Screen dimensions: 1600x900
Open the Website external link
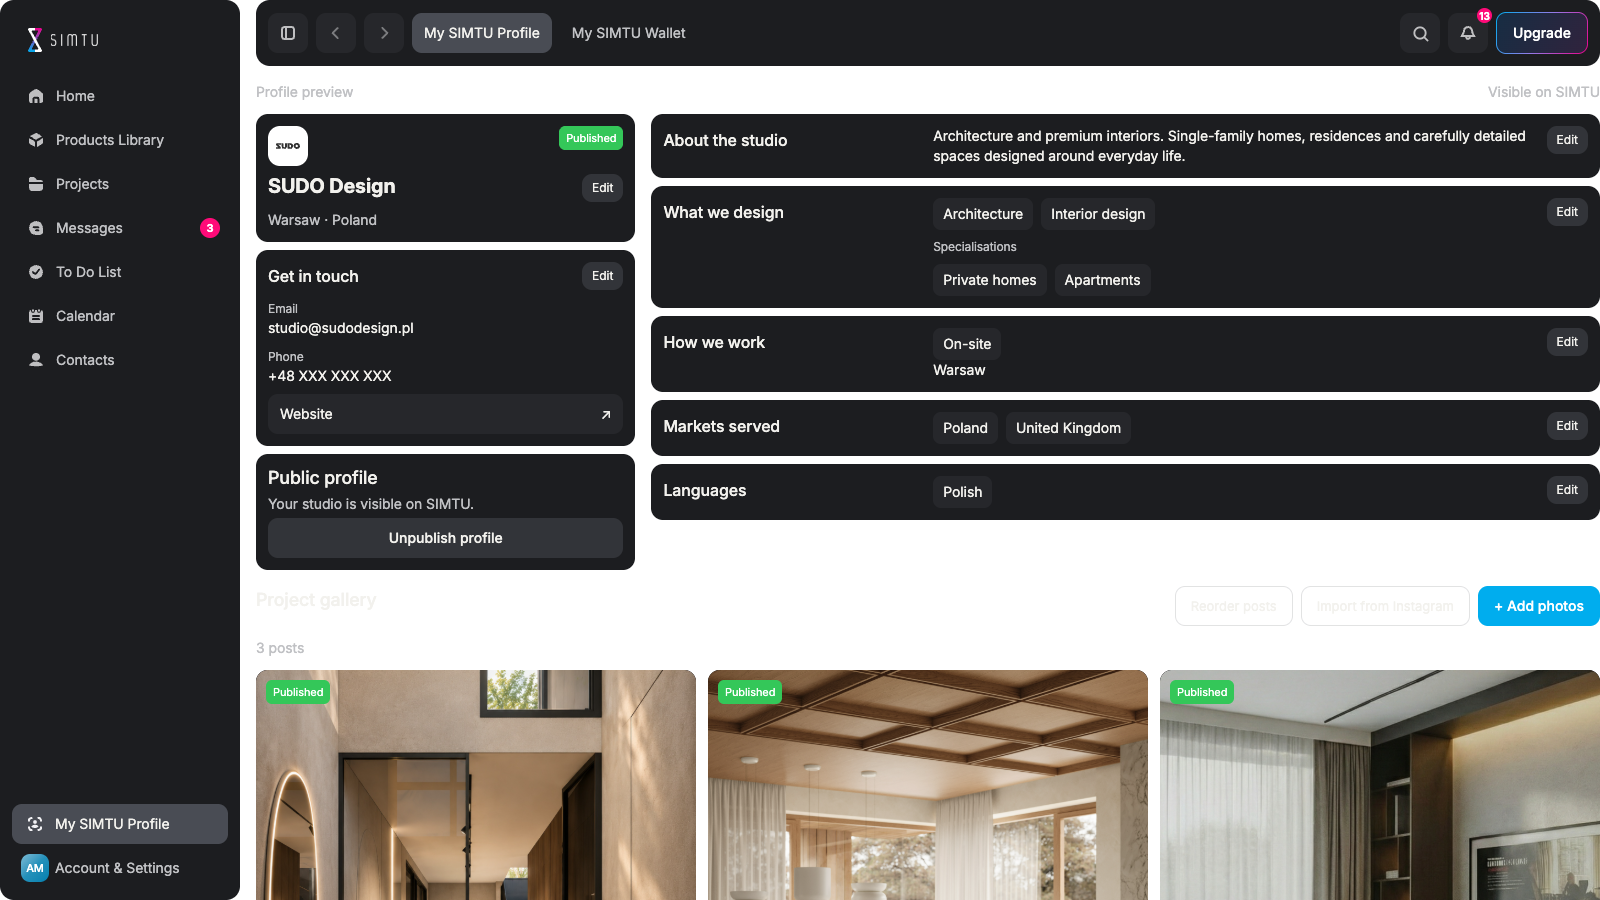(x=445, y=414)
